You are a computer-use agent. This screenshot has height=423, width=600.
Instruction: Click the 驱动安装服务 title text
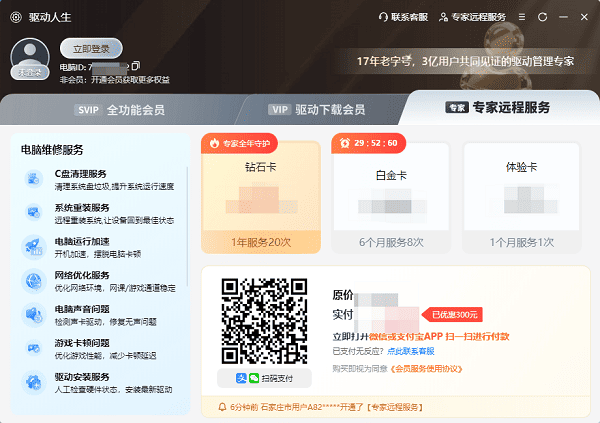point(82,377)
